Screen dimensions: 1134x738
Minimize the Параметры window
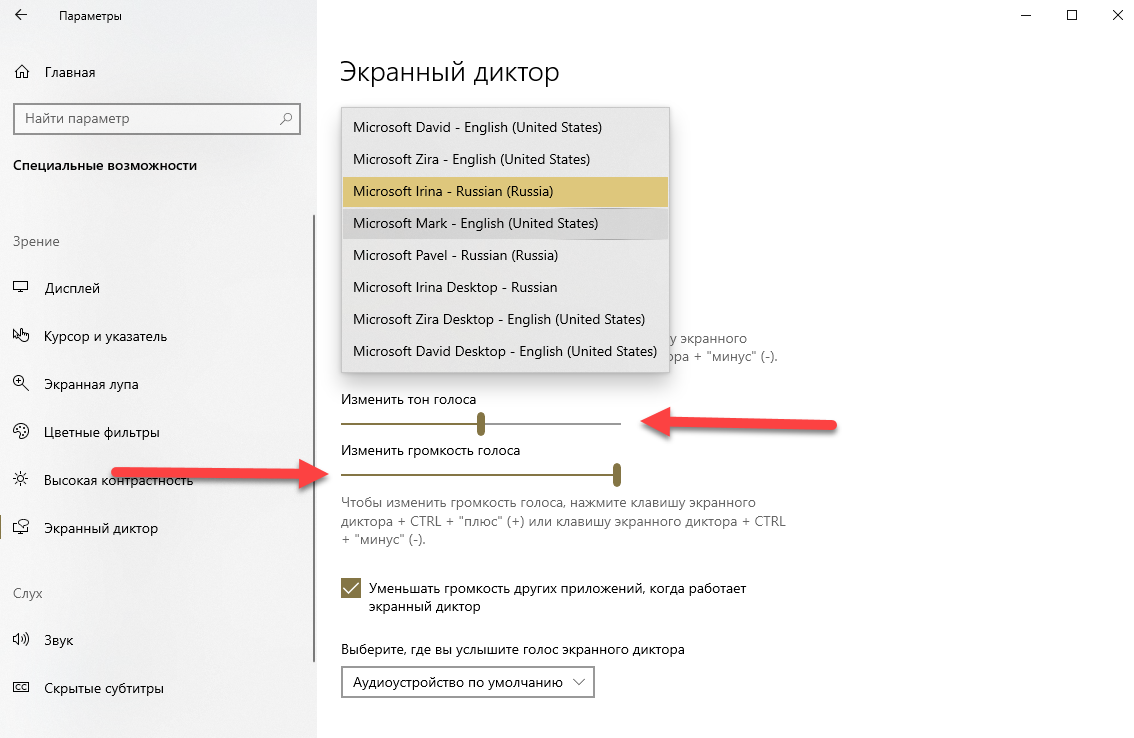coord(1026,15)
